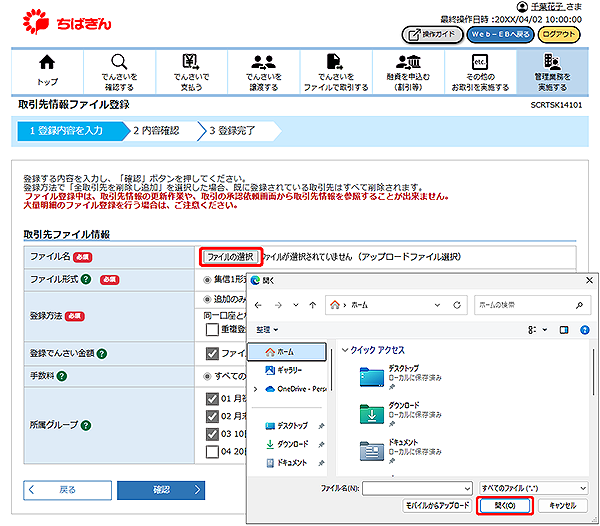This screenshot has width=600, height=526.
Task: Toggle the preview pane icon
Action: point(564,330)
